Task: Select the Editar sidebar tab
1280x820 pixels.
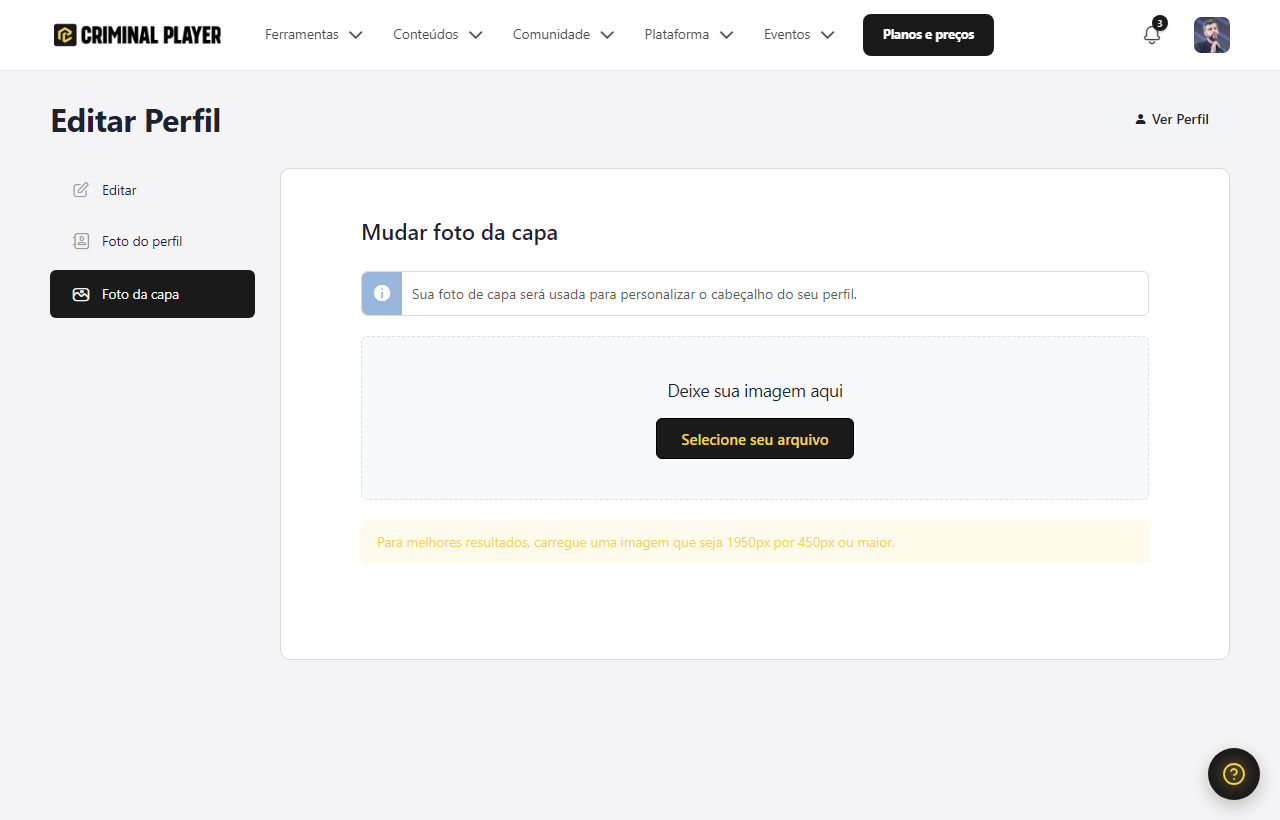Action: [152, 190]
